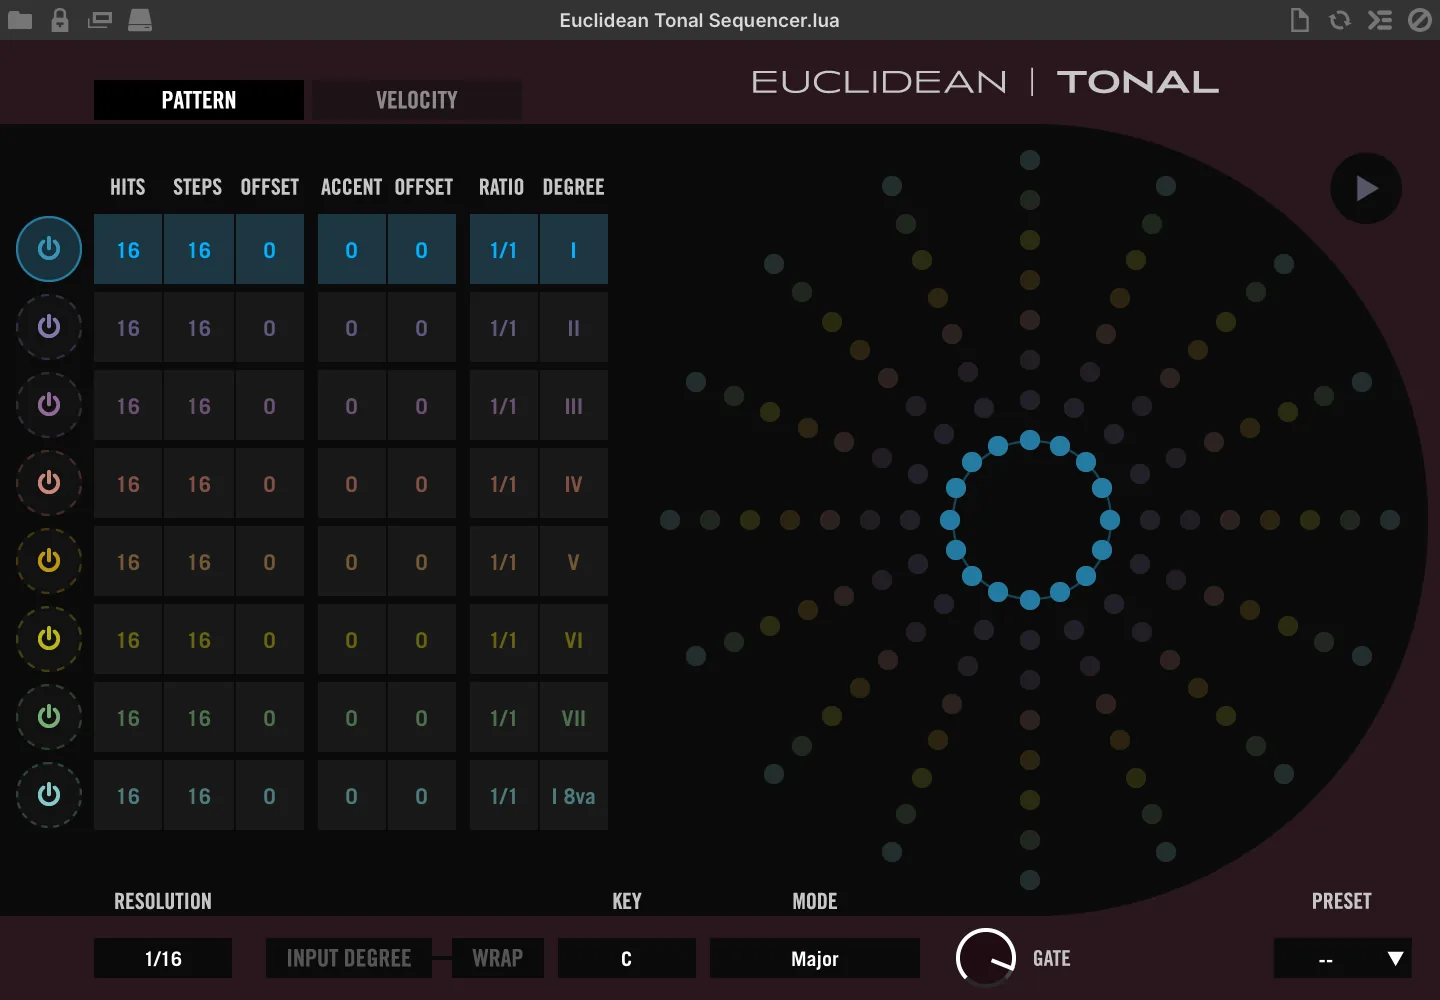Open the Degree cell showing I 8va

pyautogui.click(x=574, y=795)
